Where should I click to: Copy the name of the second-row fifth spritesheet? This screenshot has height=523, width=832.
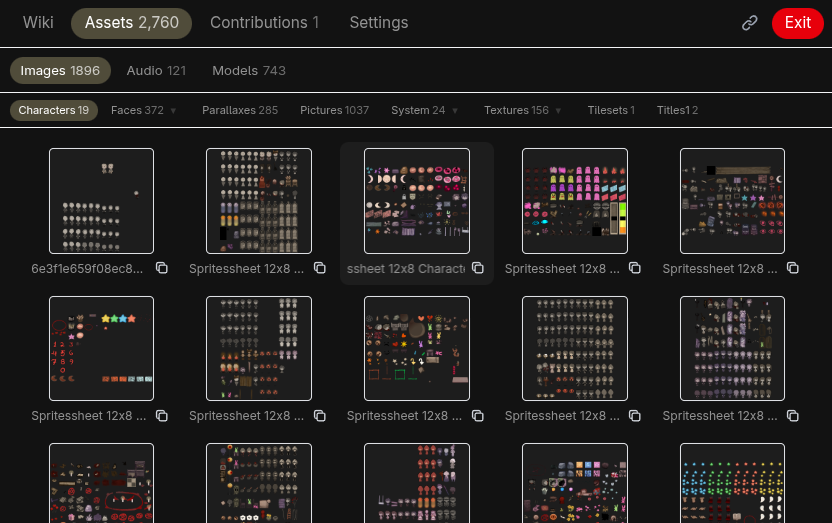(793, 416)
